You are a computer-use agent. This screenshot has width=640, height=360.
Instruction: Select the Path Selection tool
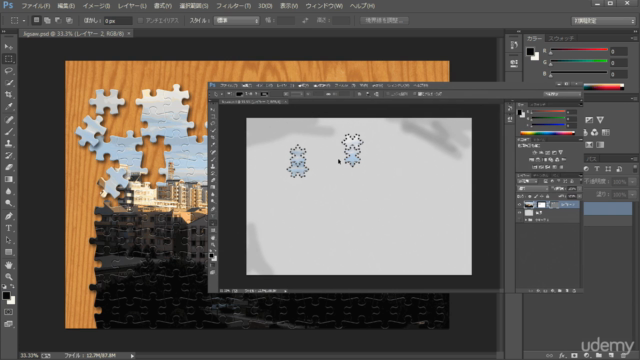pyautogui.click(x=9, y=240)
